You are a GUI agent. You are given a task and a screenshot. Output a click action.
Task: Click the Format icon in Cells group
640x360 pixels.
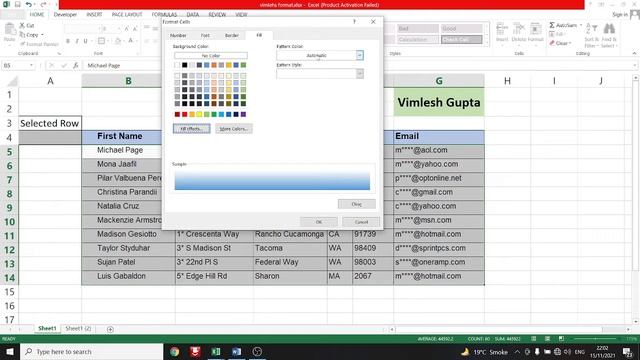(x=535, y=29)
